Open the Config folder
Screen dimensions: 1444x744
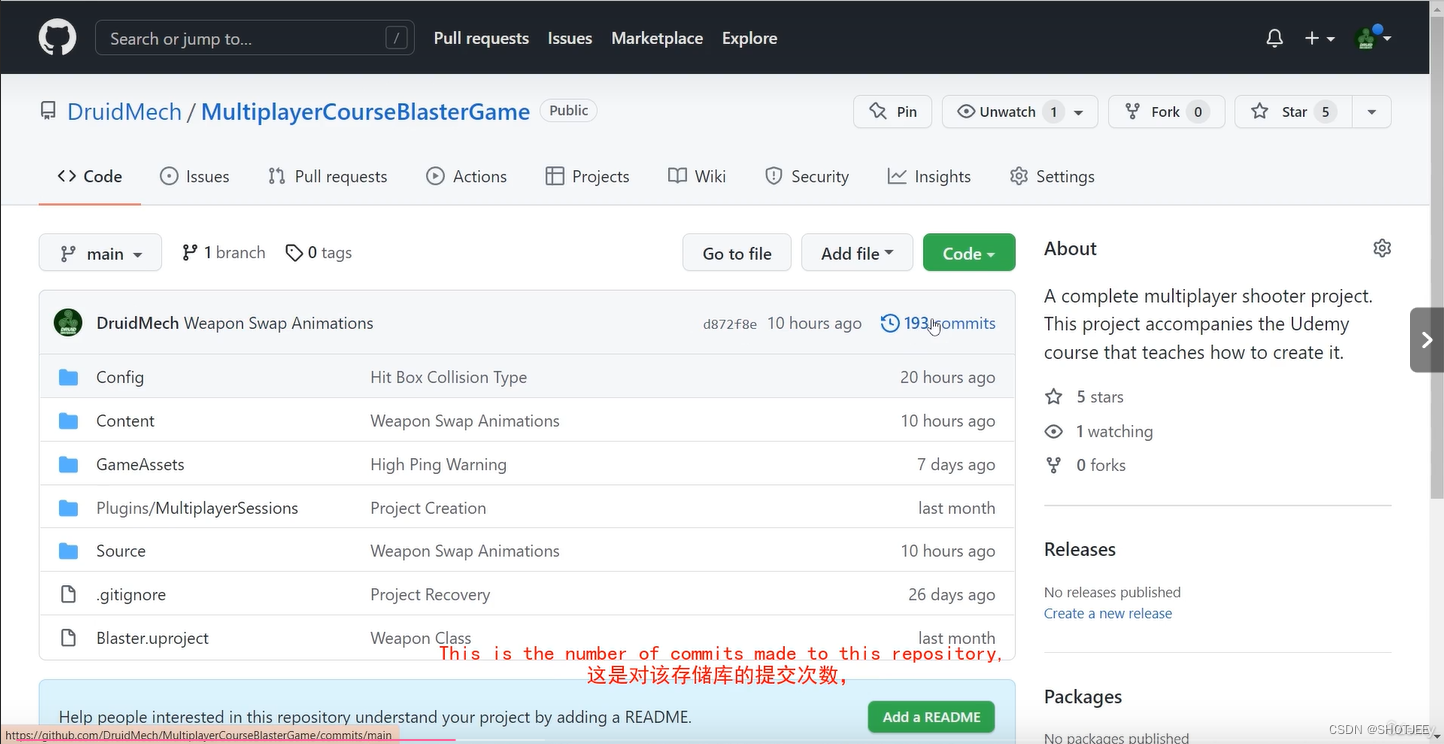[x=120, y=377]
